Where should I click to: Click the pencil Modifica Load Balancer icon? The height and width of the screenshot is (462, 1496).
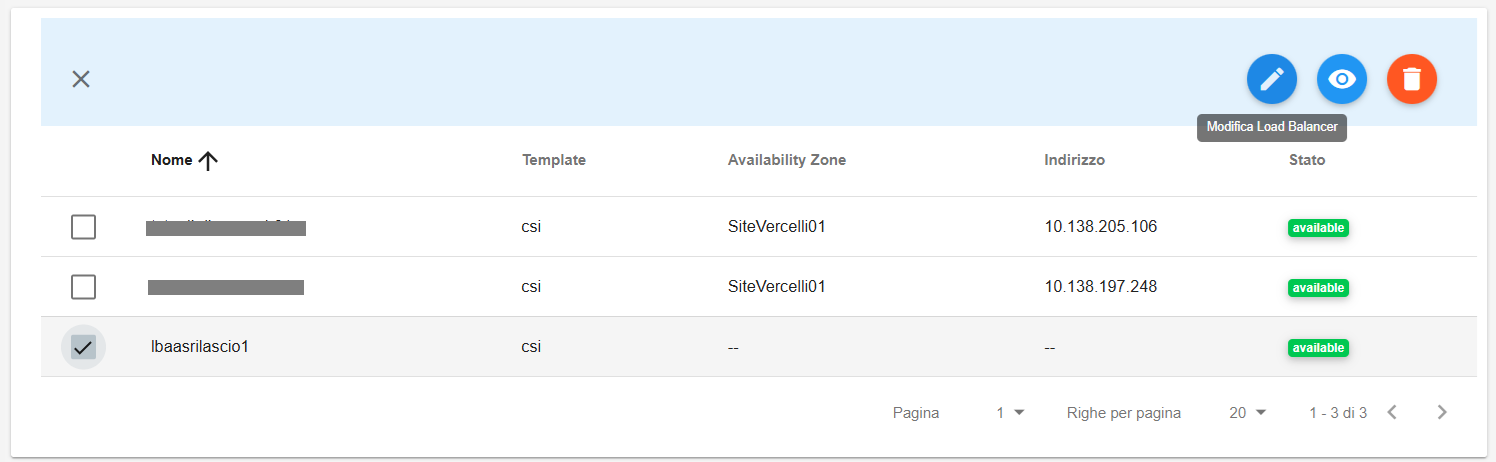pos(1271,79)
